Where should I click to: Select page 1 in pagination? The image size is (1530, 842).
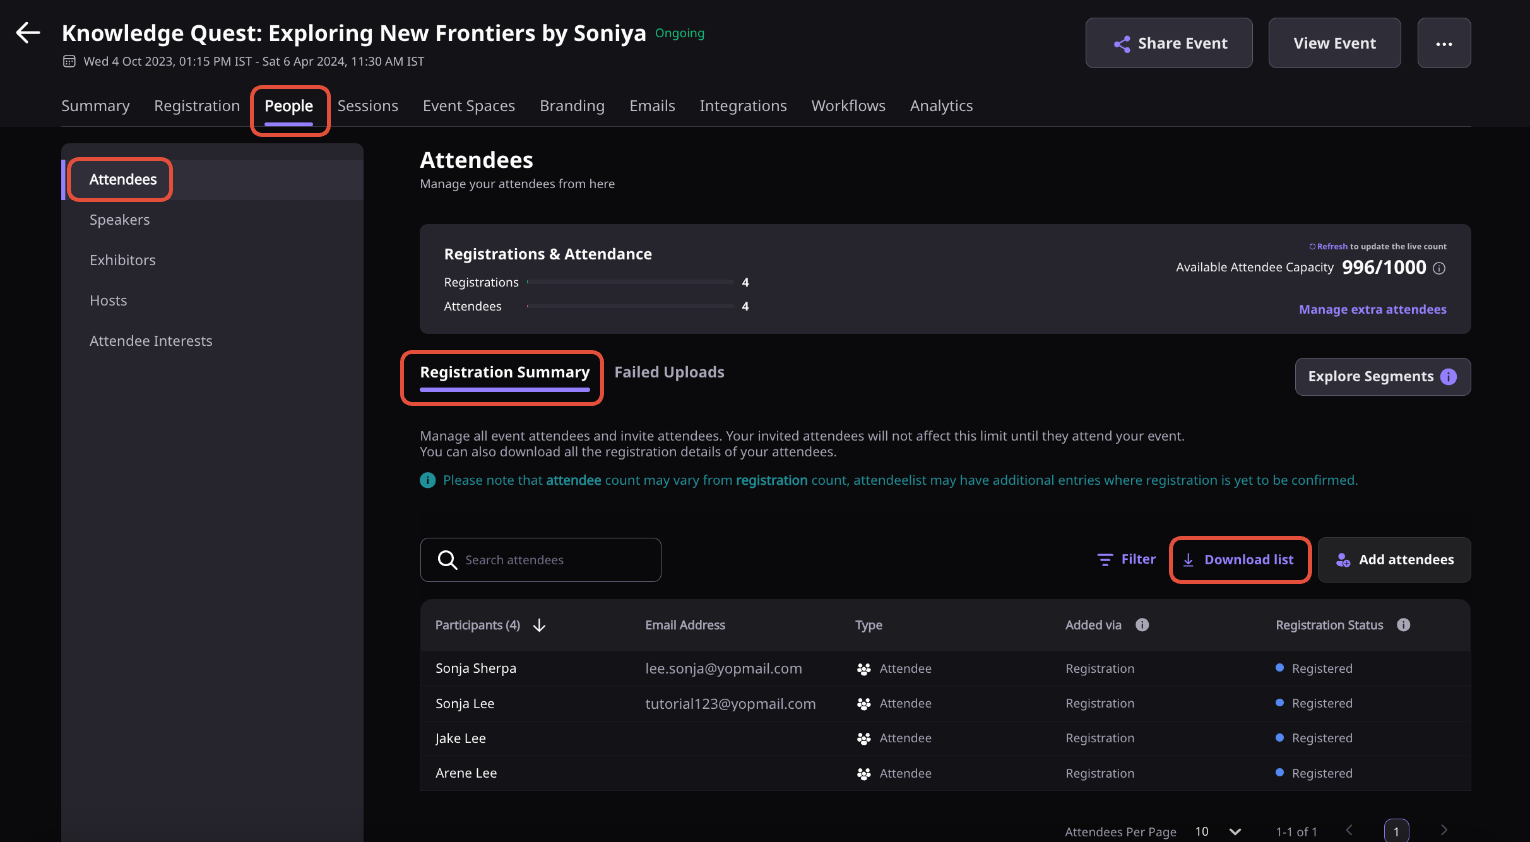tap(1396, 831)
